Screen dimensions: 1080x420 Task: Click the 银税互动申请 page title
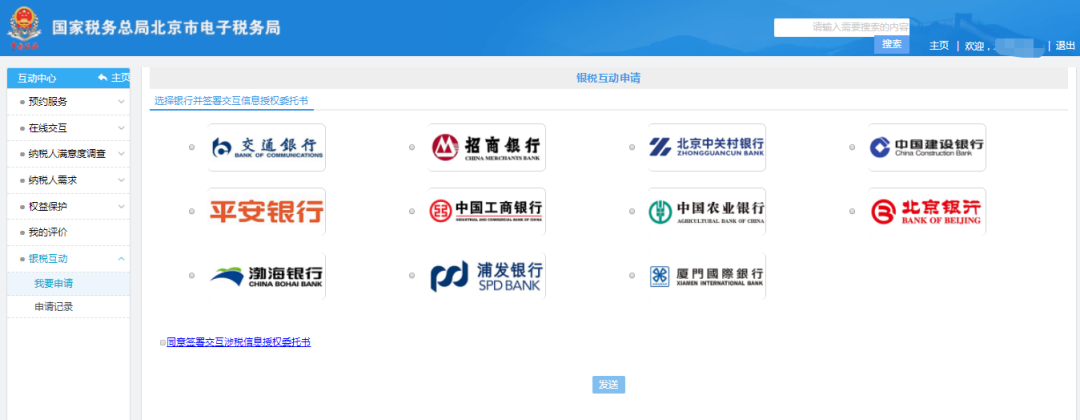[x=609, y=78]
